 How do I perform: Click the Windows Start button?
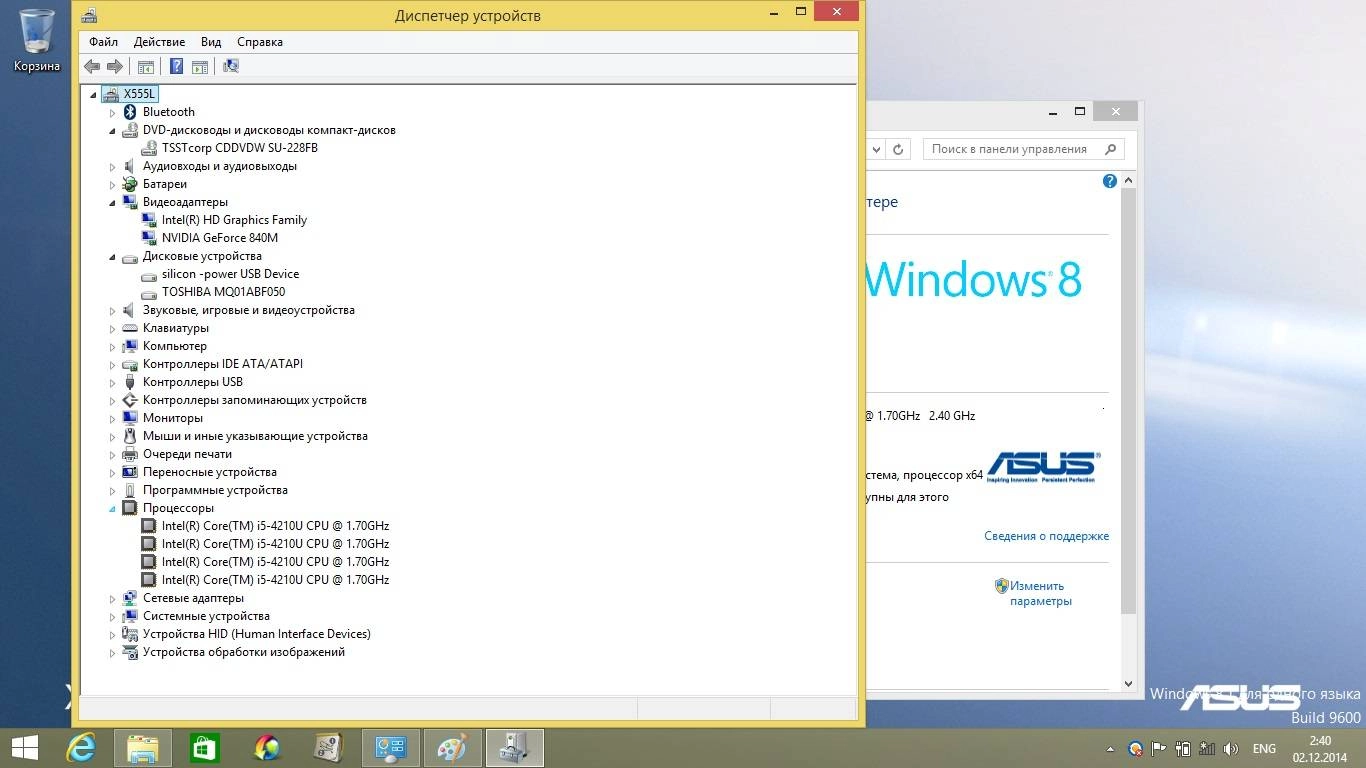24,748
